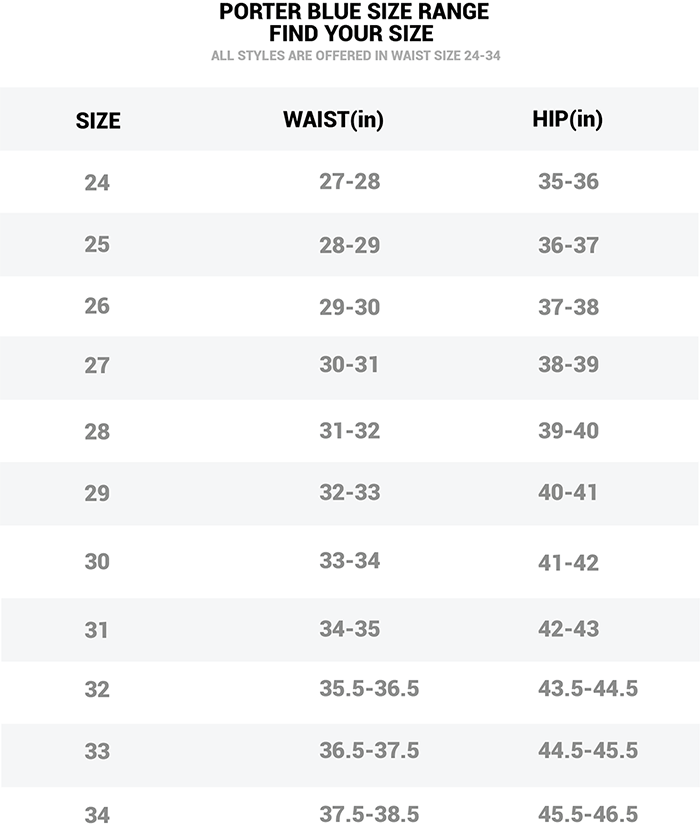Viewport: 700px width, 829px height.
Task: Select the 35-36 hip measurement
Action: coord(569,183)
